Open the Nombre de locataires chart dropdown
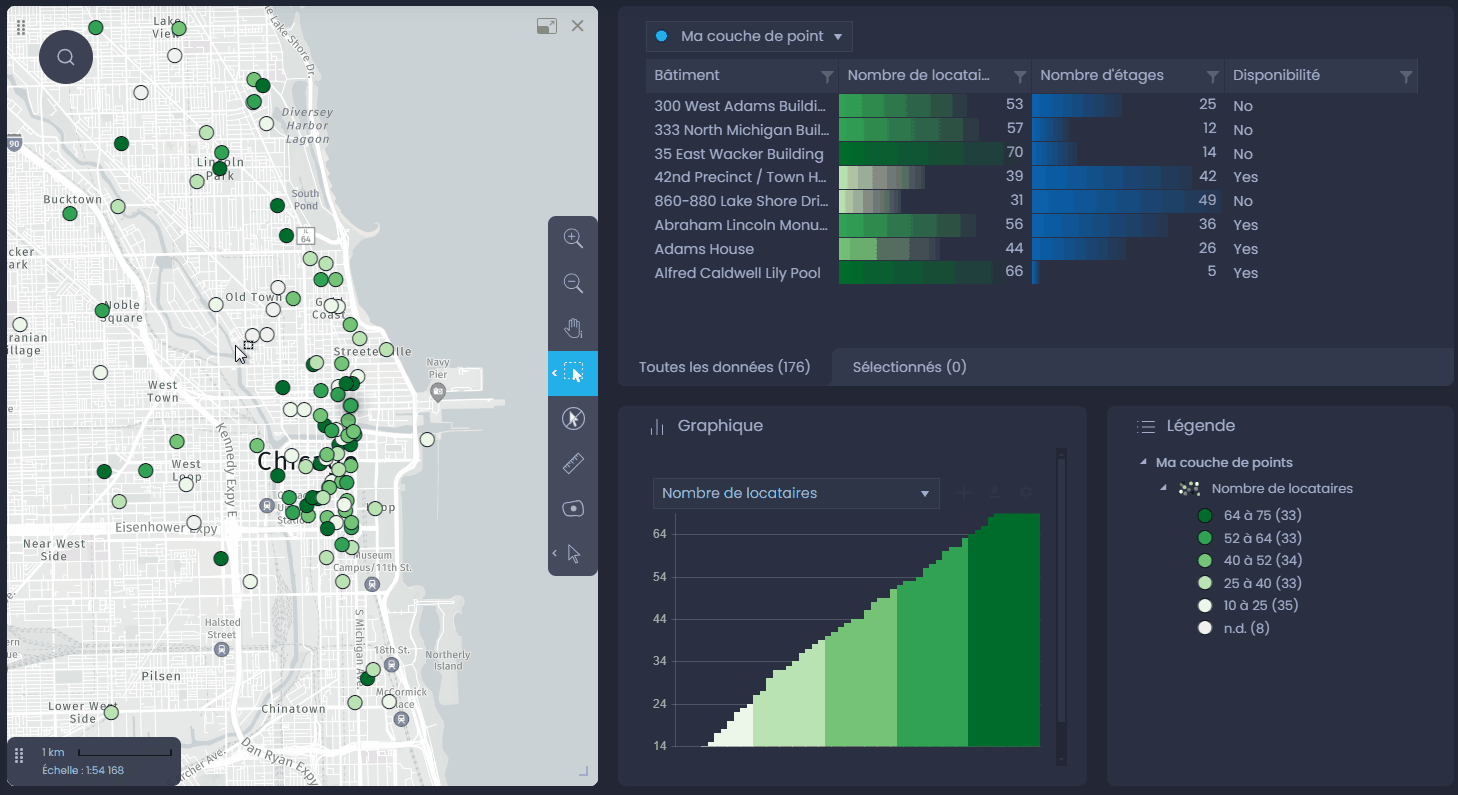The image size is (1458, 795). 796,493
